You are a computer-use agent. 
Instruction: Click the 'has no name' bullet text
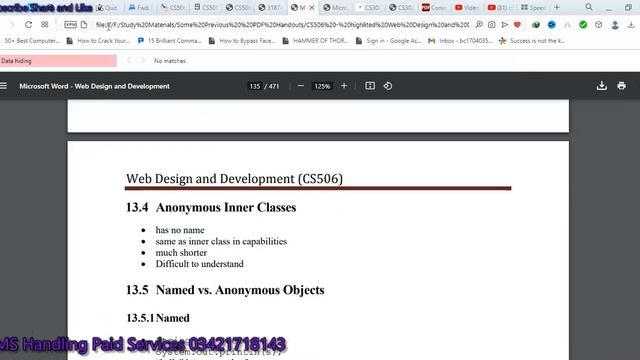[x=180, y=230]
